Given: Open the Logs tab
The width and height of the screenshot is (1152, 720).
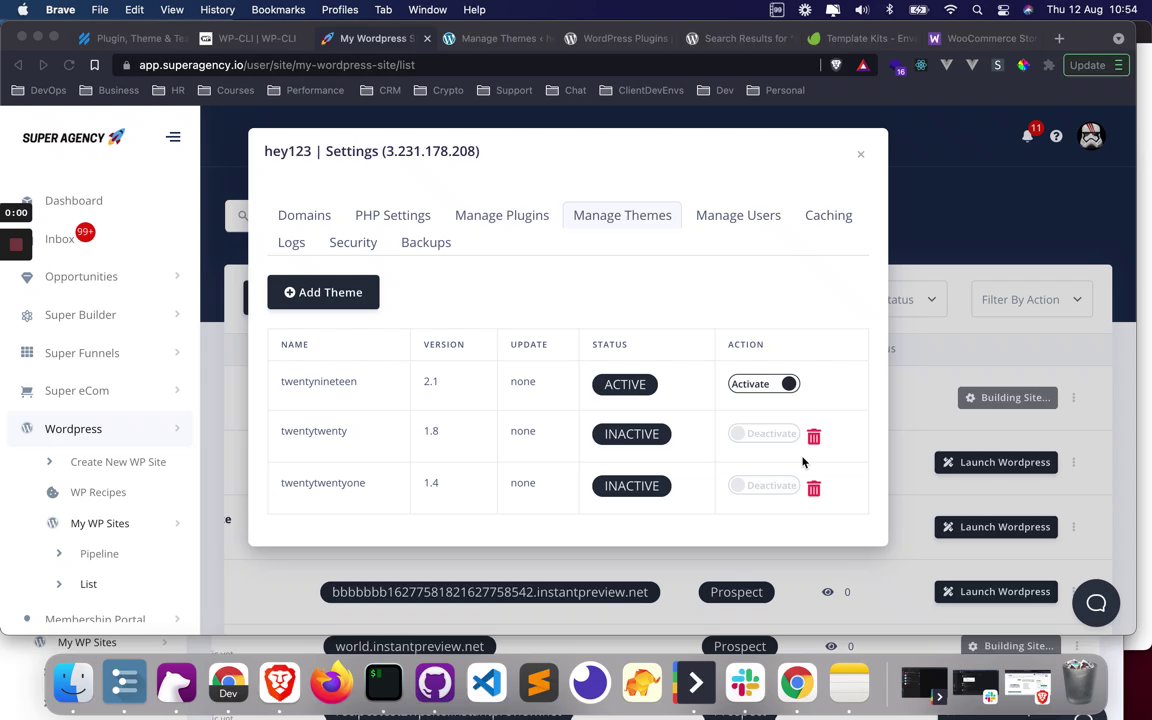Looking at the screenshot, I should pyautogui.click(x=292, y=242).
